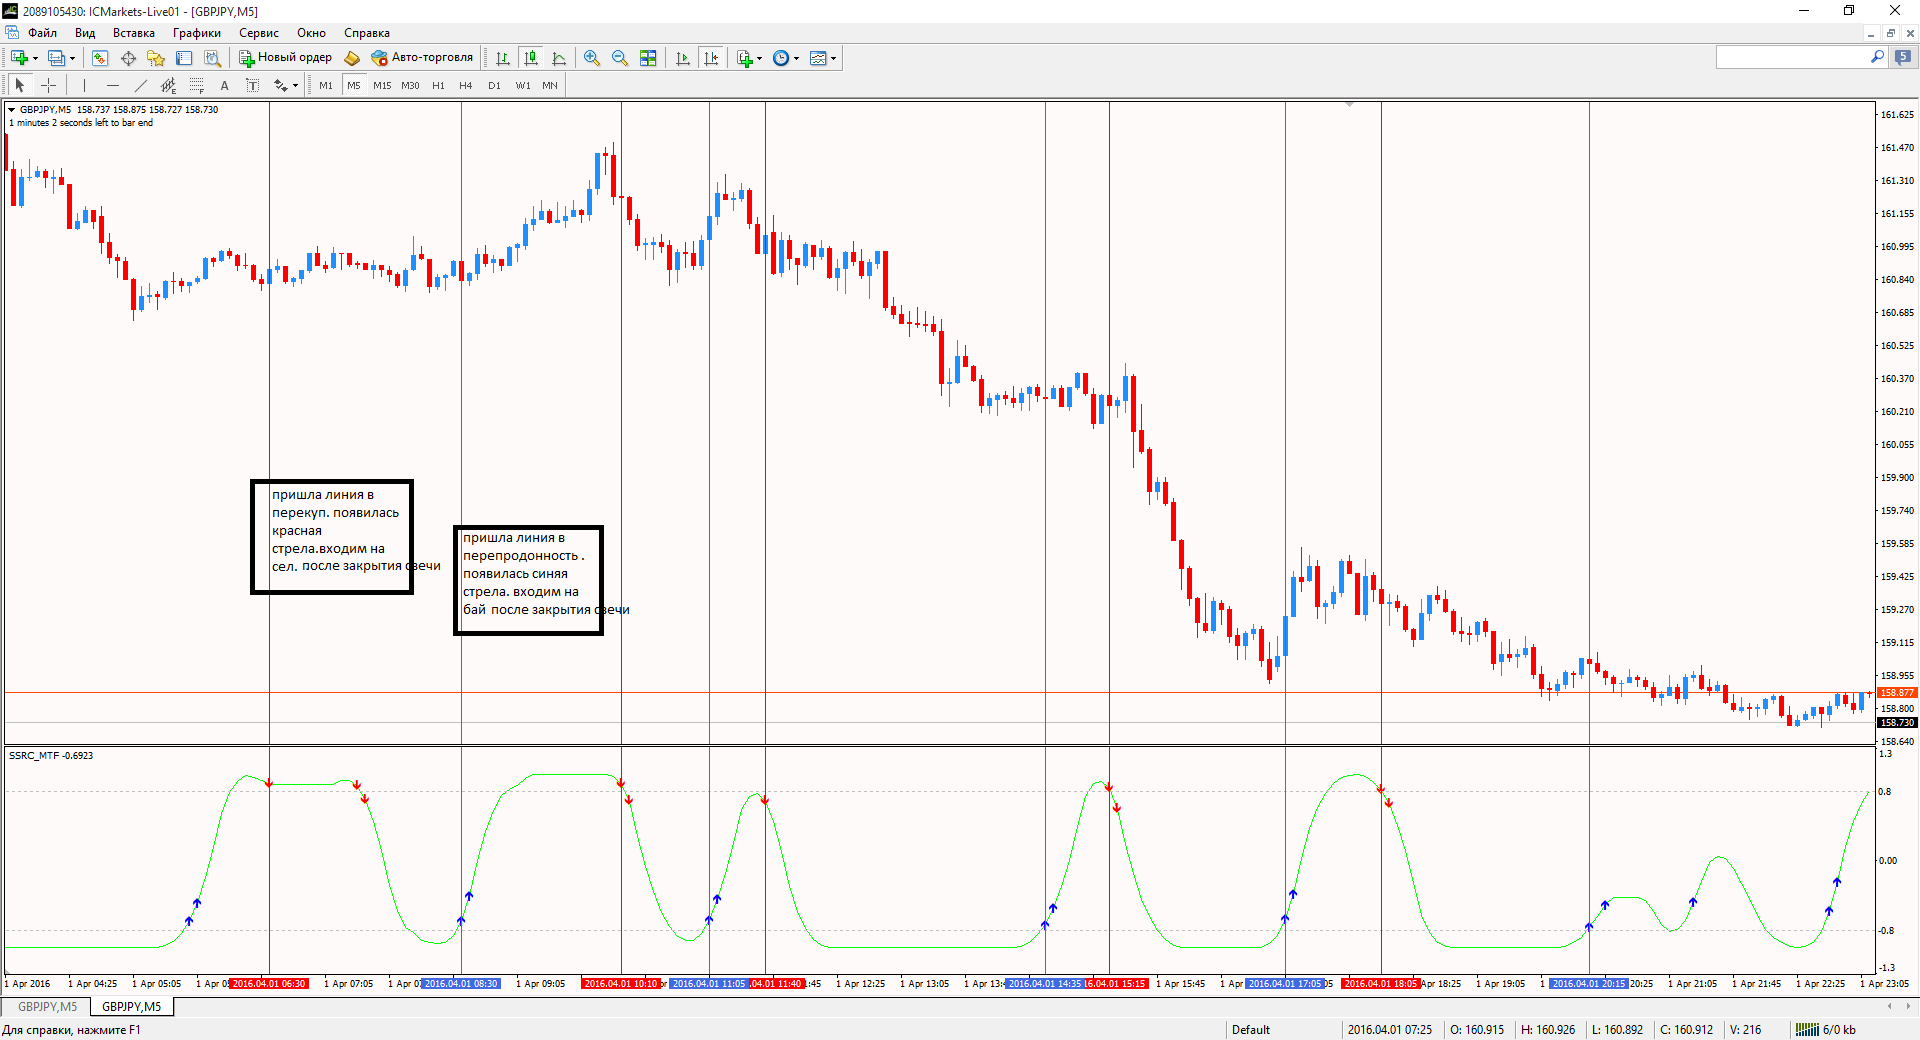
Task: Toggle the Auto Scroll chart icon
Action: [x=683, y=58]
